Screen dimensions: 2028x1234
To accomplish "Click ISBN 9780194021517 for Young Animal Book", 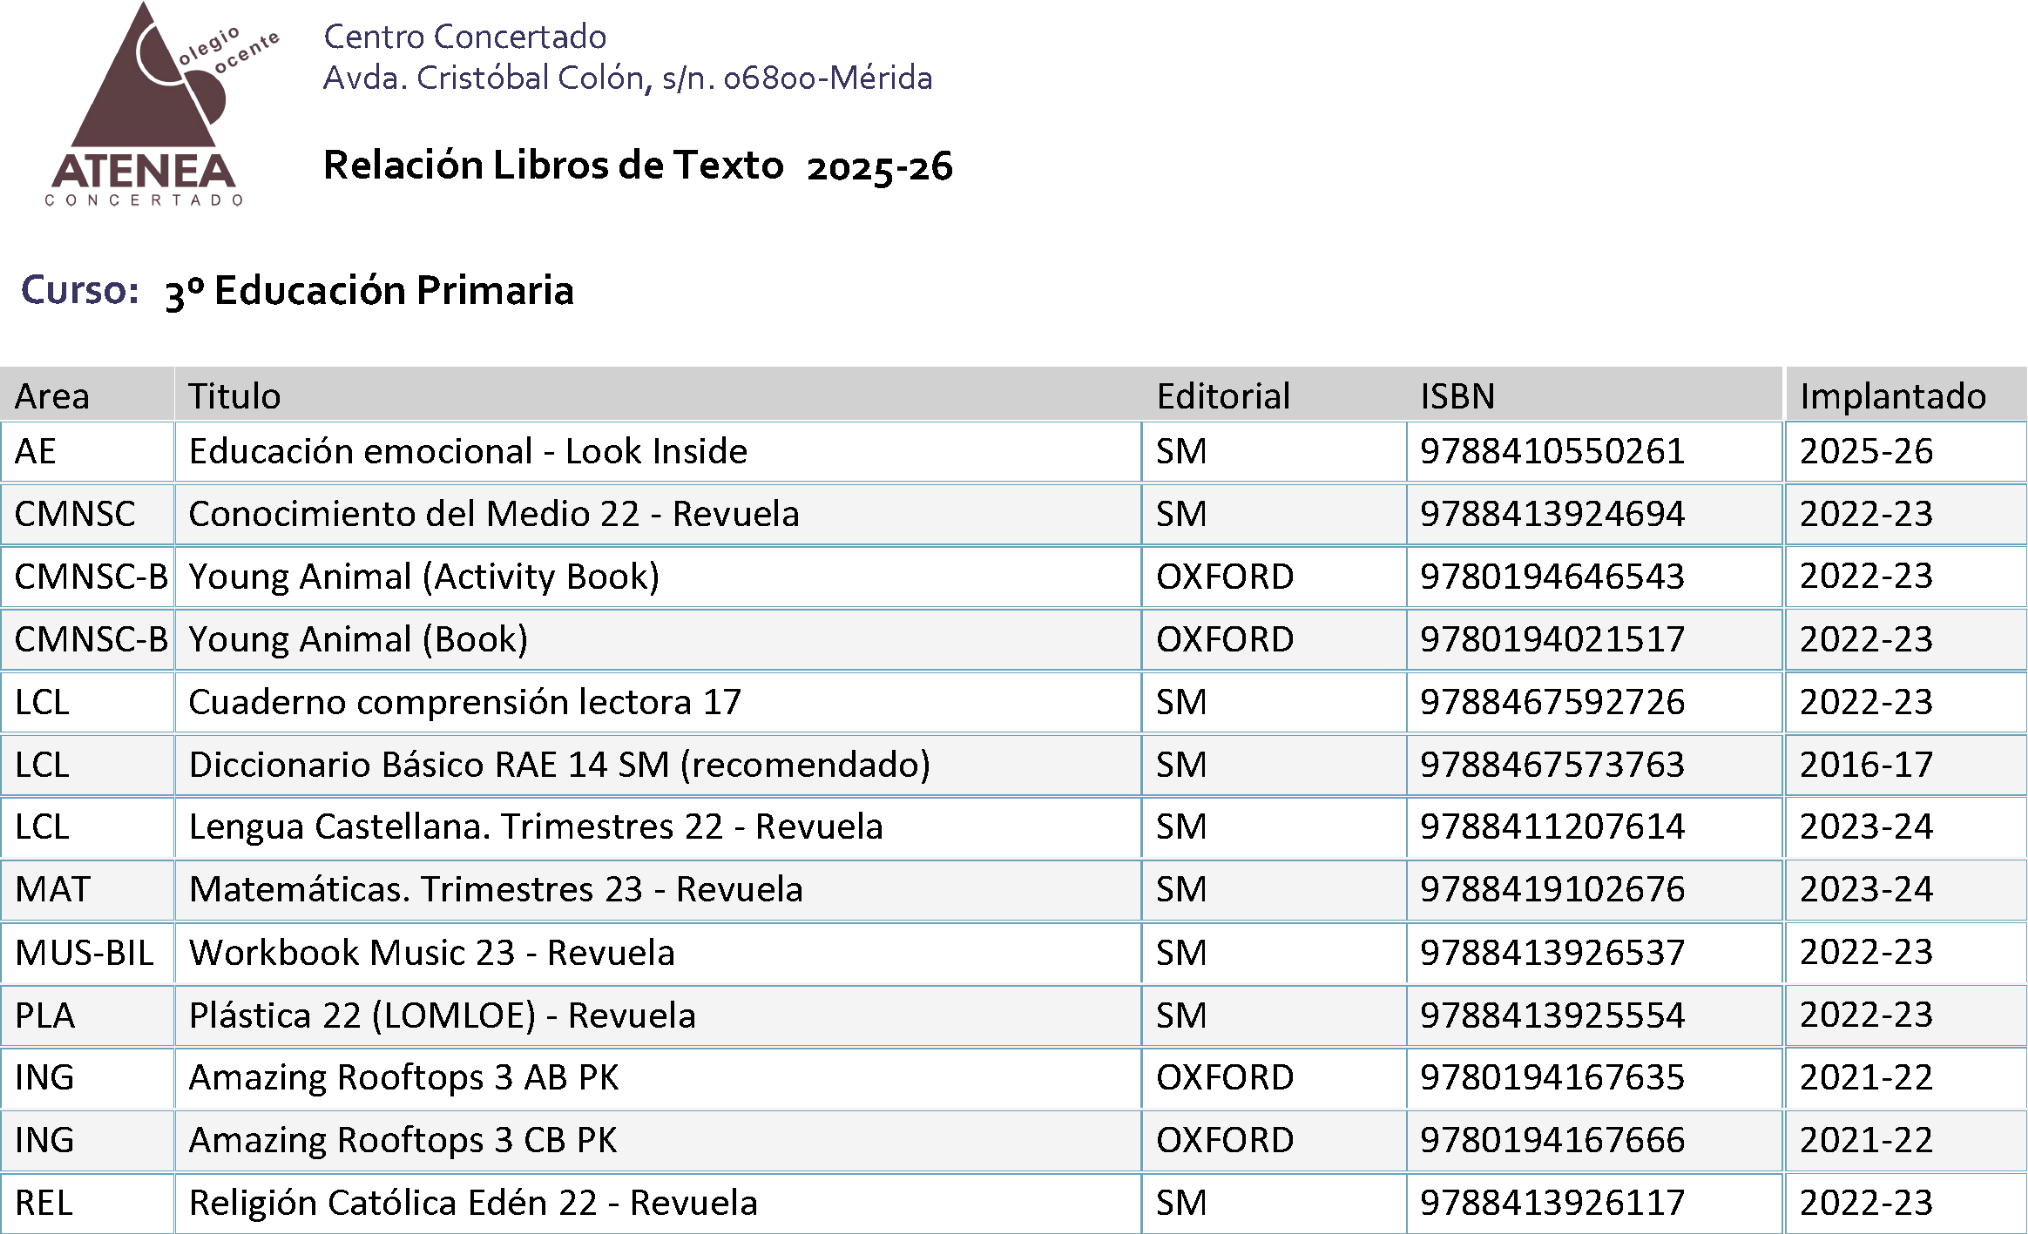I will click(x=1552, y=639).
